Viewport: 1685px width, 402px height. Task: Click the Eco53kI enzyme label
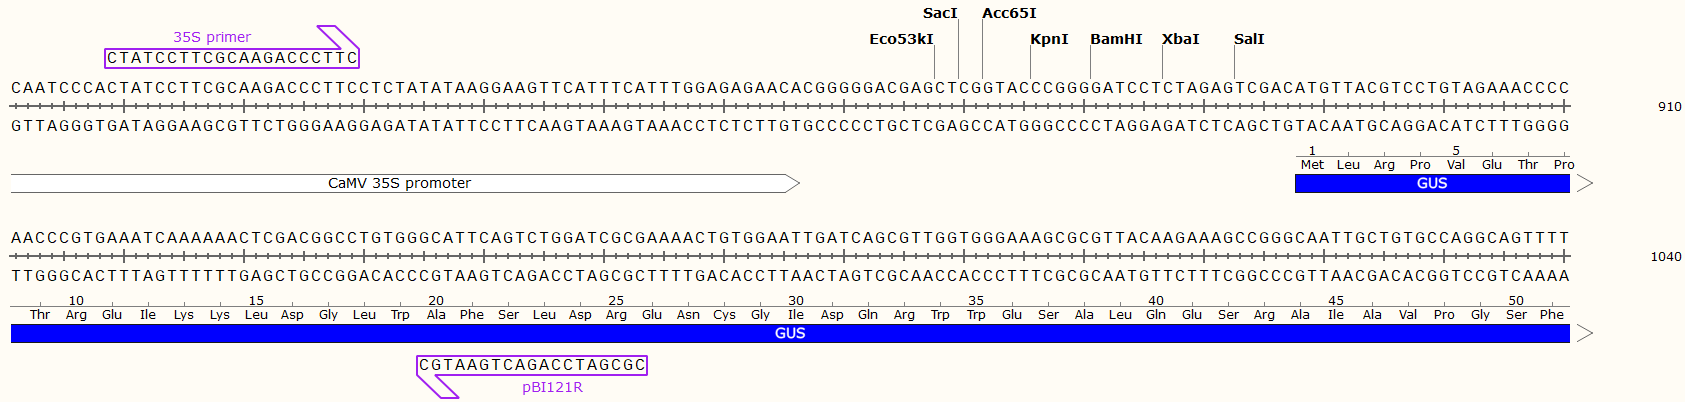click(901, 39)
